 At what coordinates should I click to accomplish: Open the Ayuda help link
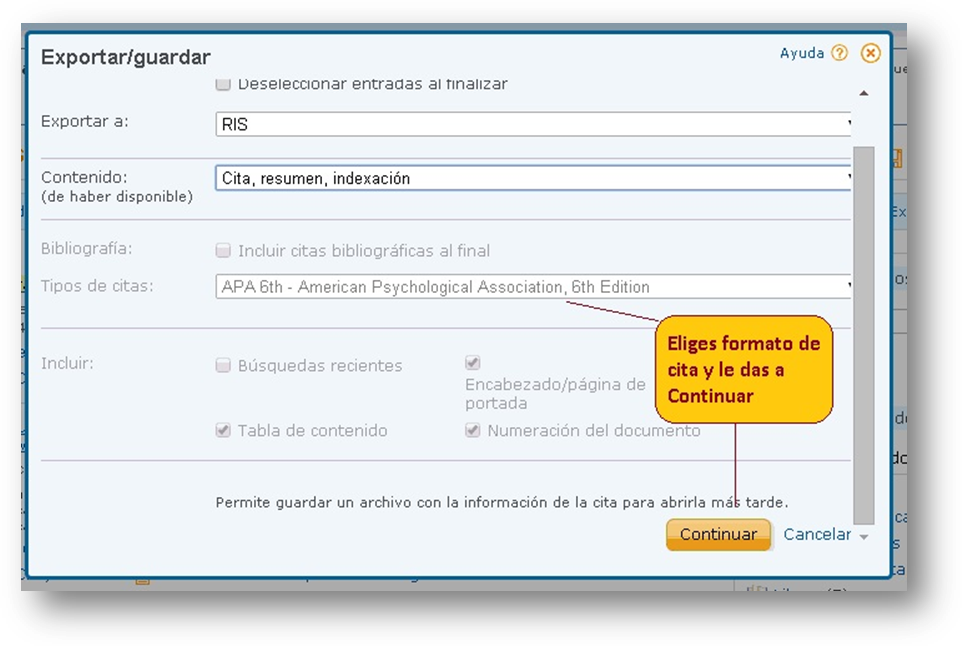(x=801, y=54)
